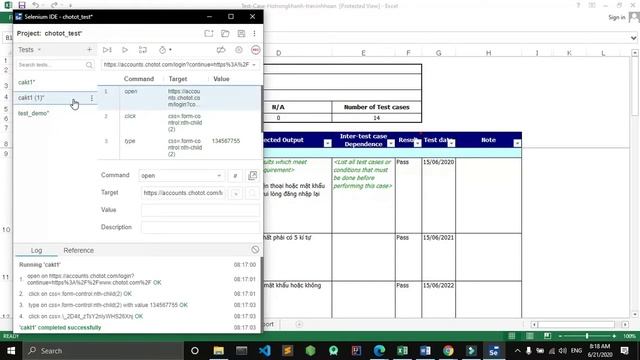Expand the Excel formula bar
Image resolution: width=640 pixels, height=360 pixels.
(x=633, y=38)
